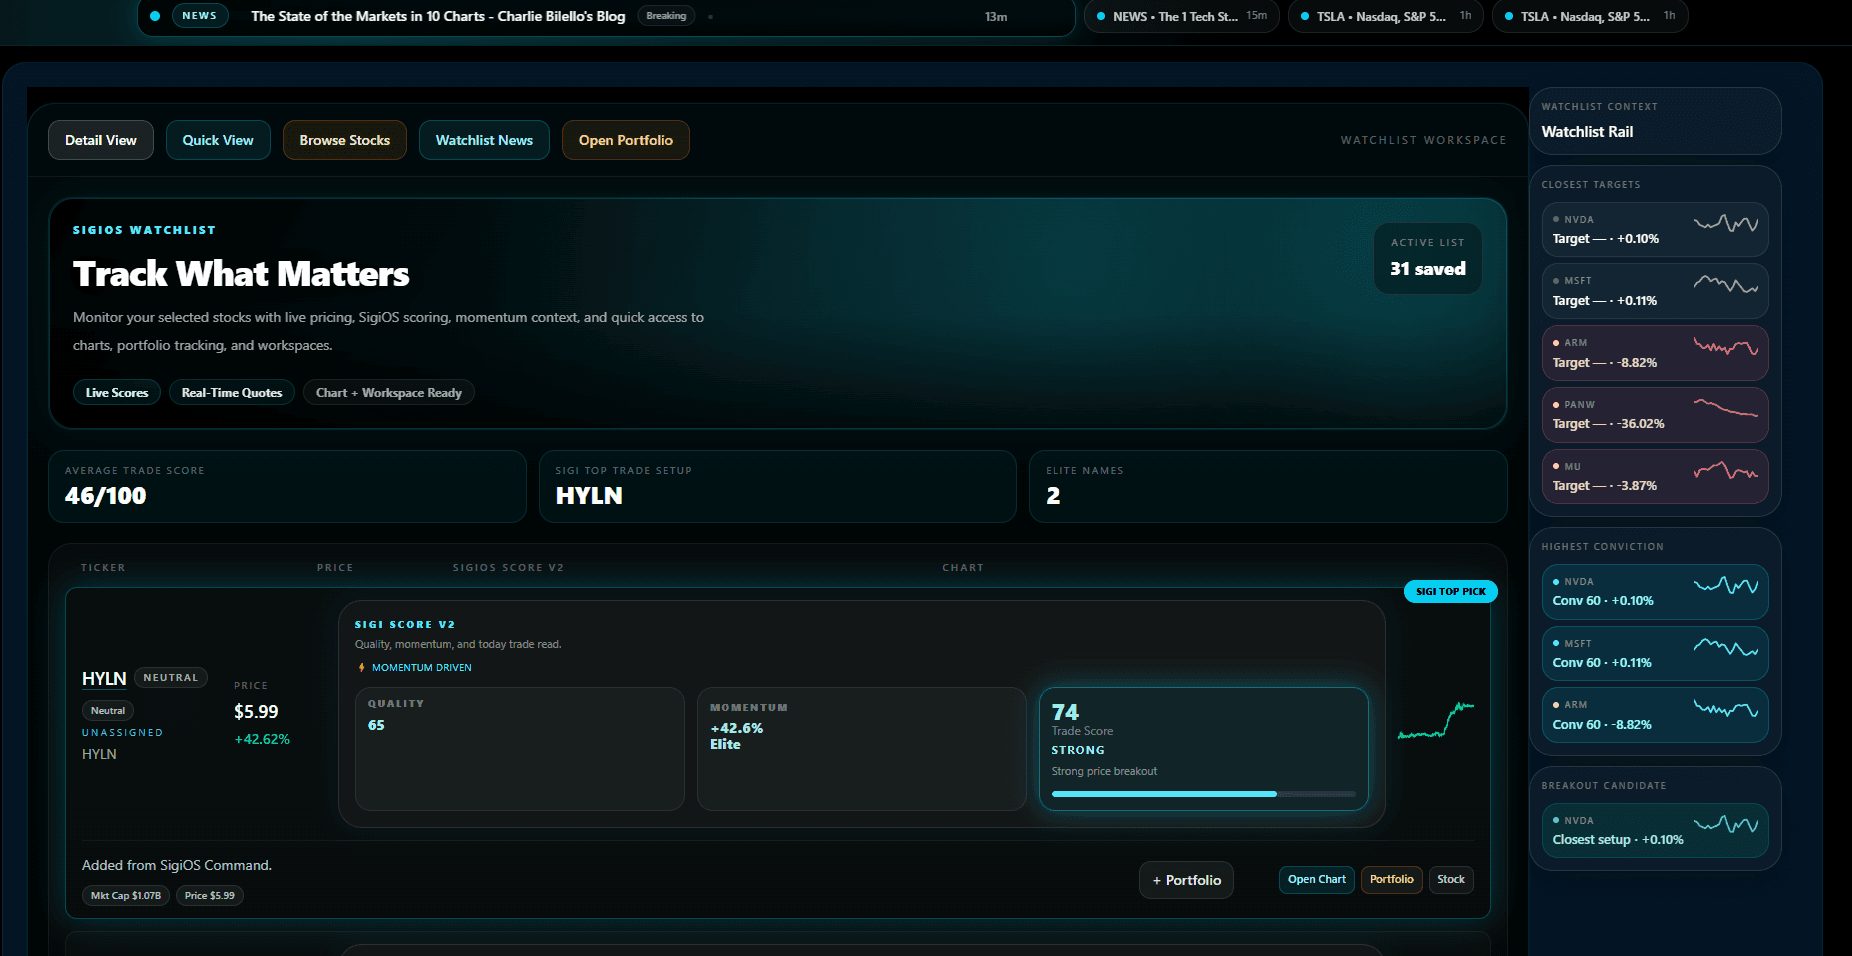
Task: Click the Watchlist Rail header
Action: point(1587,132)
